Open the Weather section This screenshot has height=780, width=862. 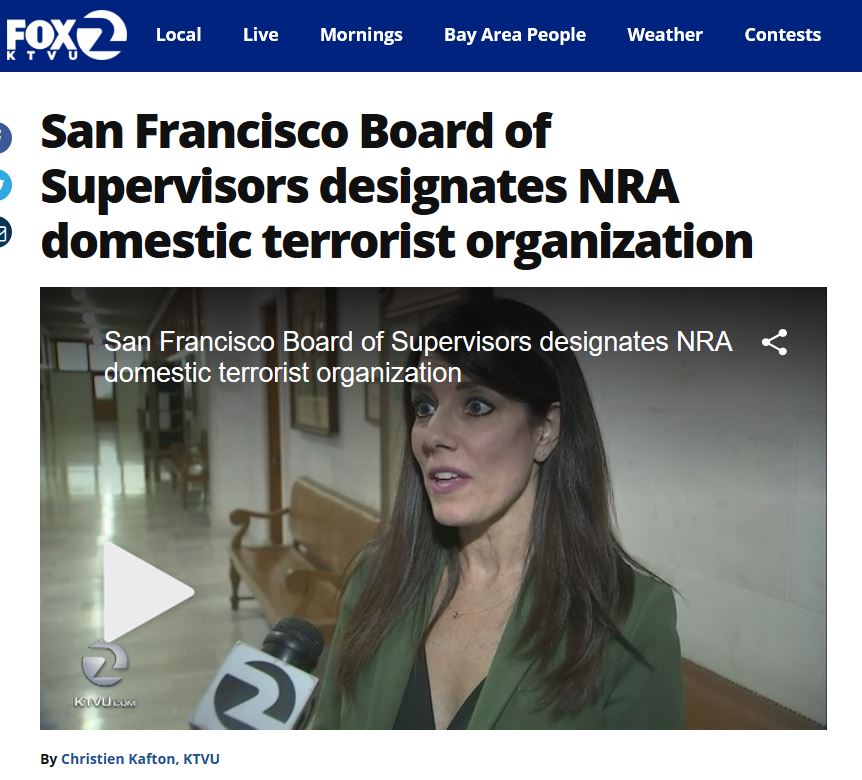pyautogui.click(x=665, y=35)
